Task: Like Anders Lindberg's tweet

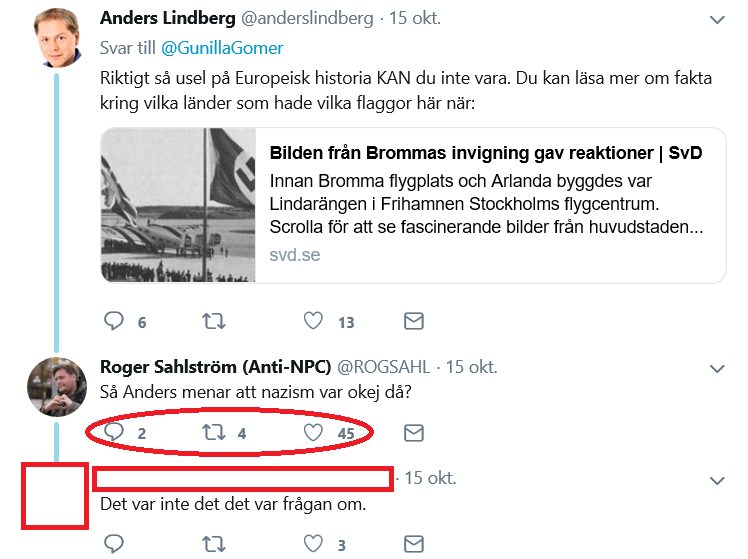Action: coord(313,321)
